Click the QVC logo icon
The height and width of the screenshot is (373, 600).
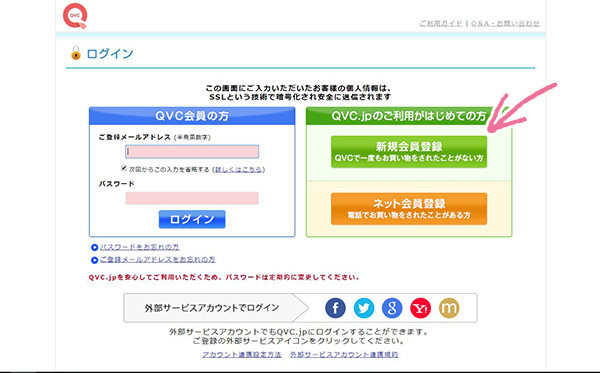click(75, 16)
